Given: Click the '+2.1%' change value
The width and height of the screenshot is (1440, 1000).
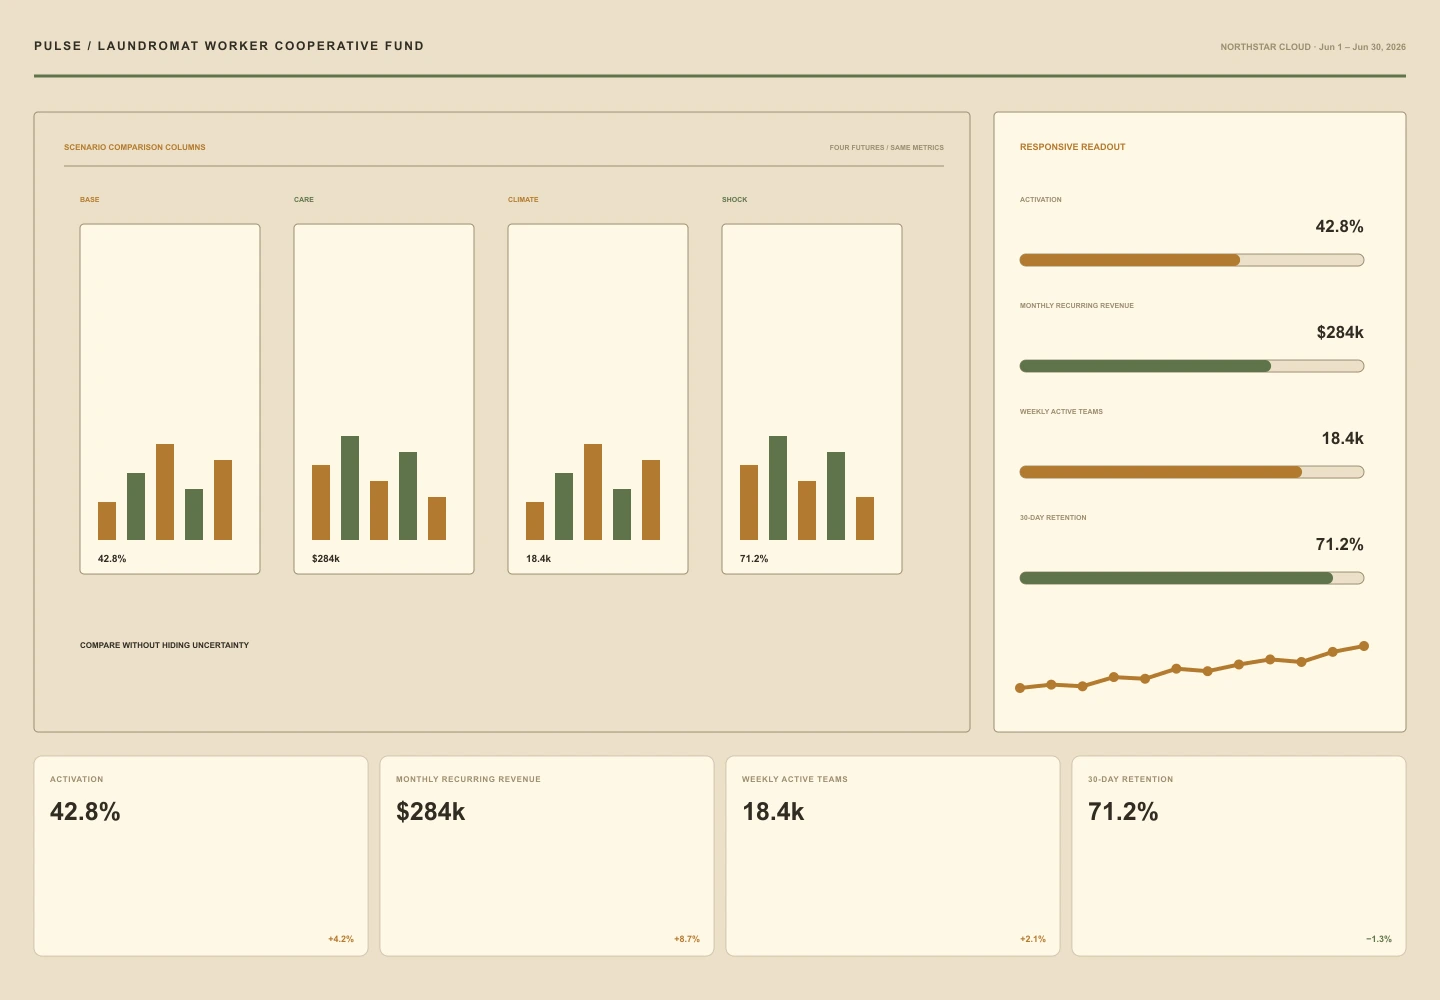Looking at the screenshot, I should coord(1033,939).
